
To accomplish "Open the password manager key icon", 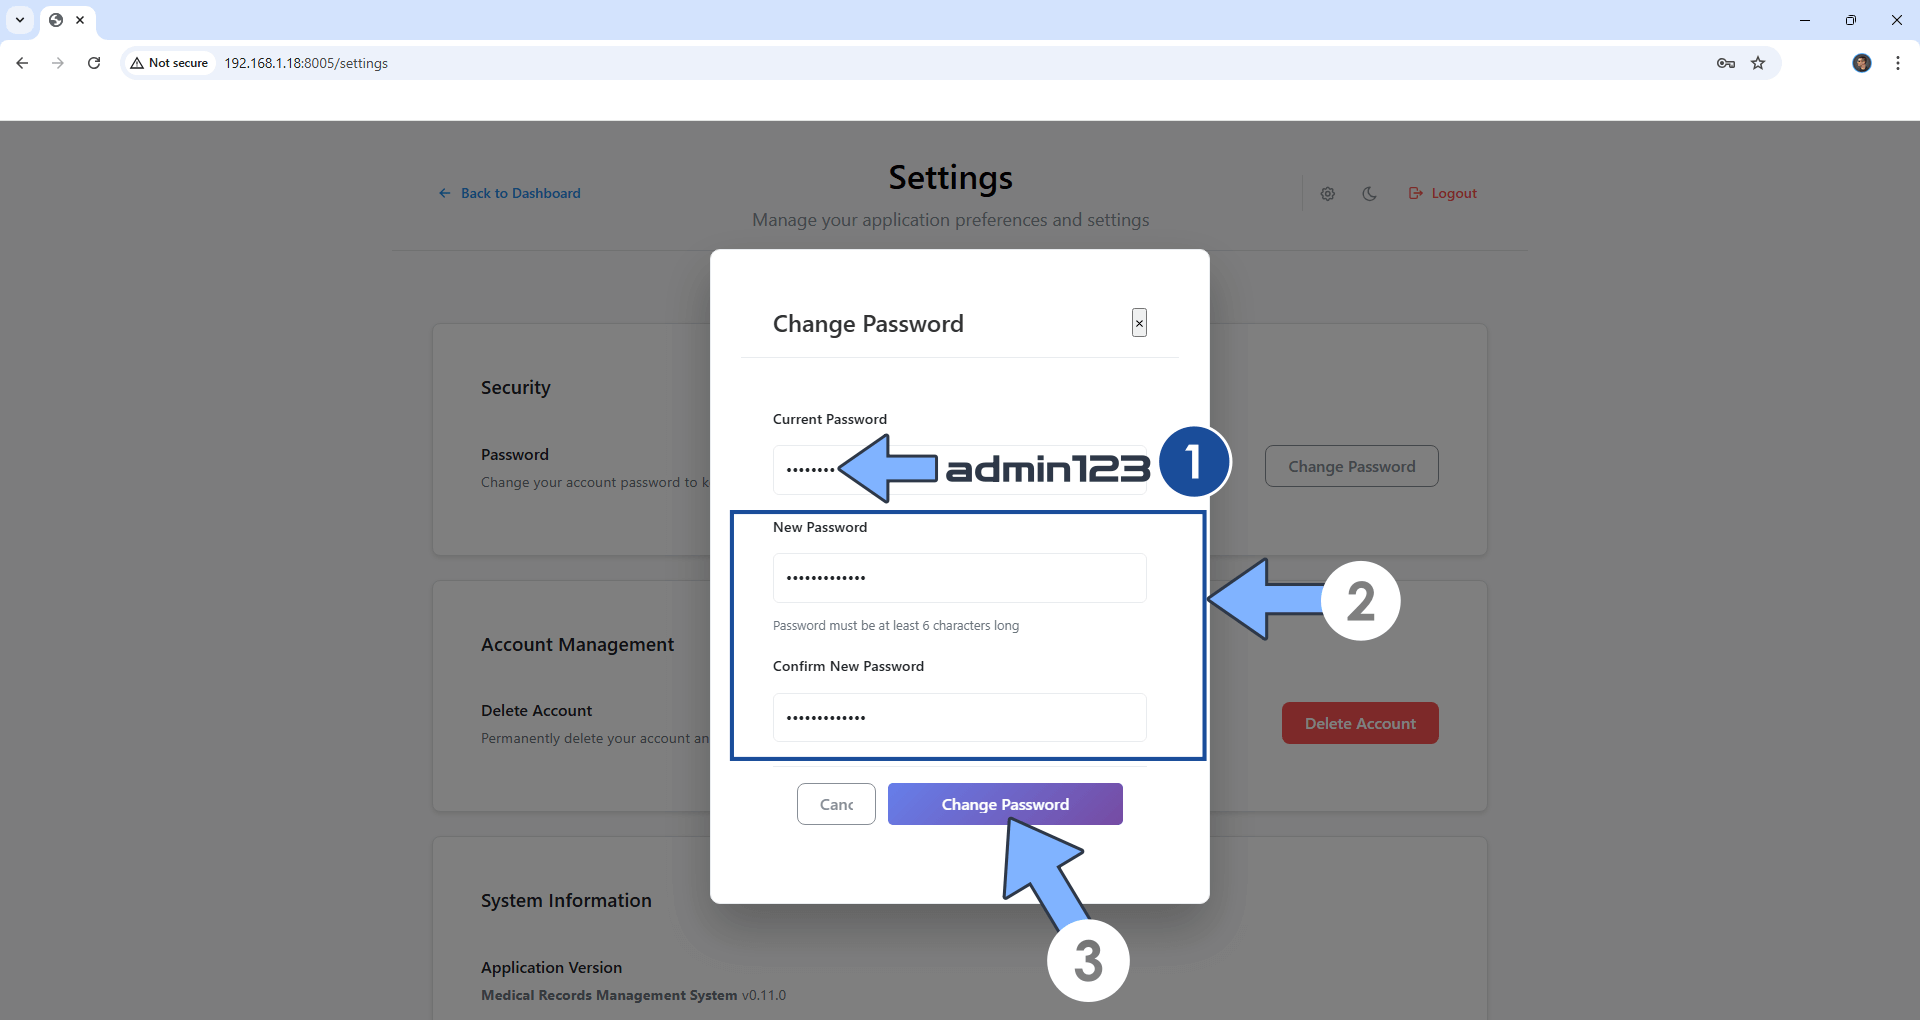I will point(1726,63).
